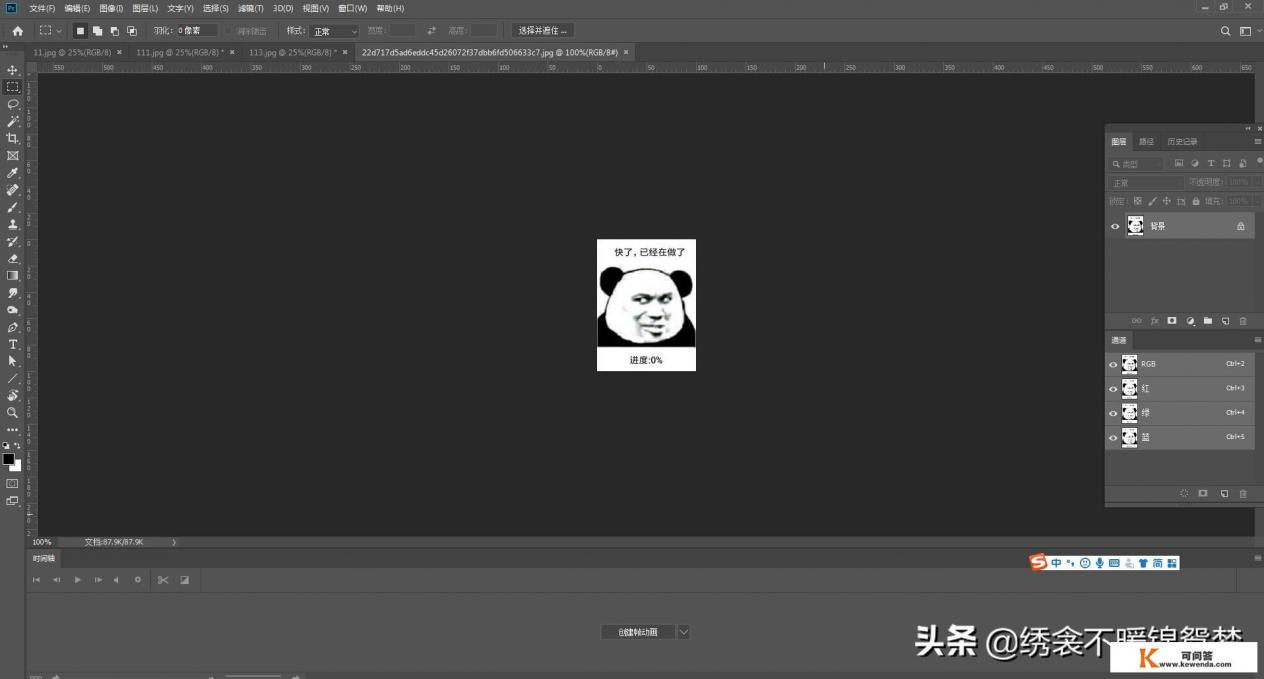
Task: Select the Lasso tool
Action: click(12, 104)
